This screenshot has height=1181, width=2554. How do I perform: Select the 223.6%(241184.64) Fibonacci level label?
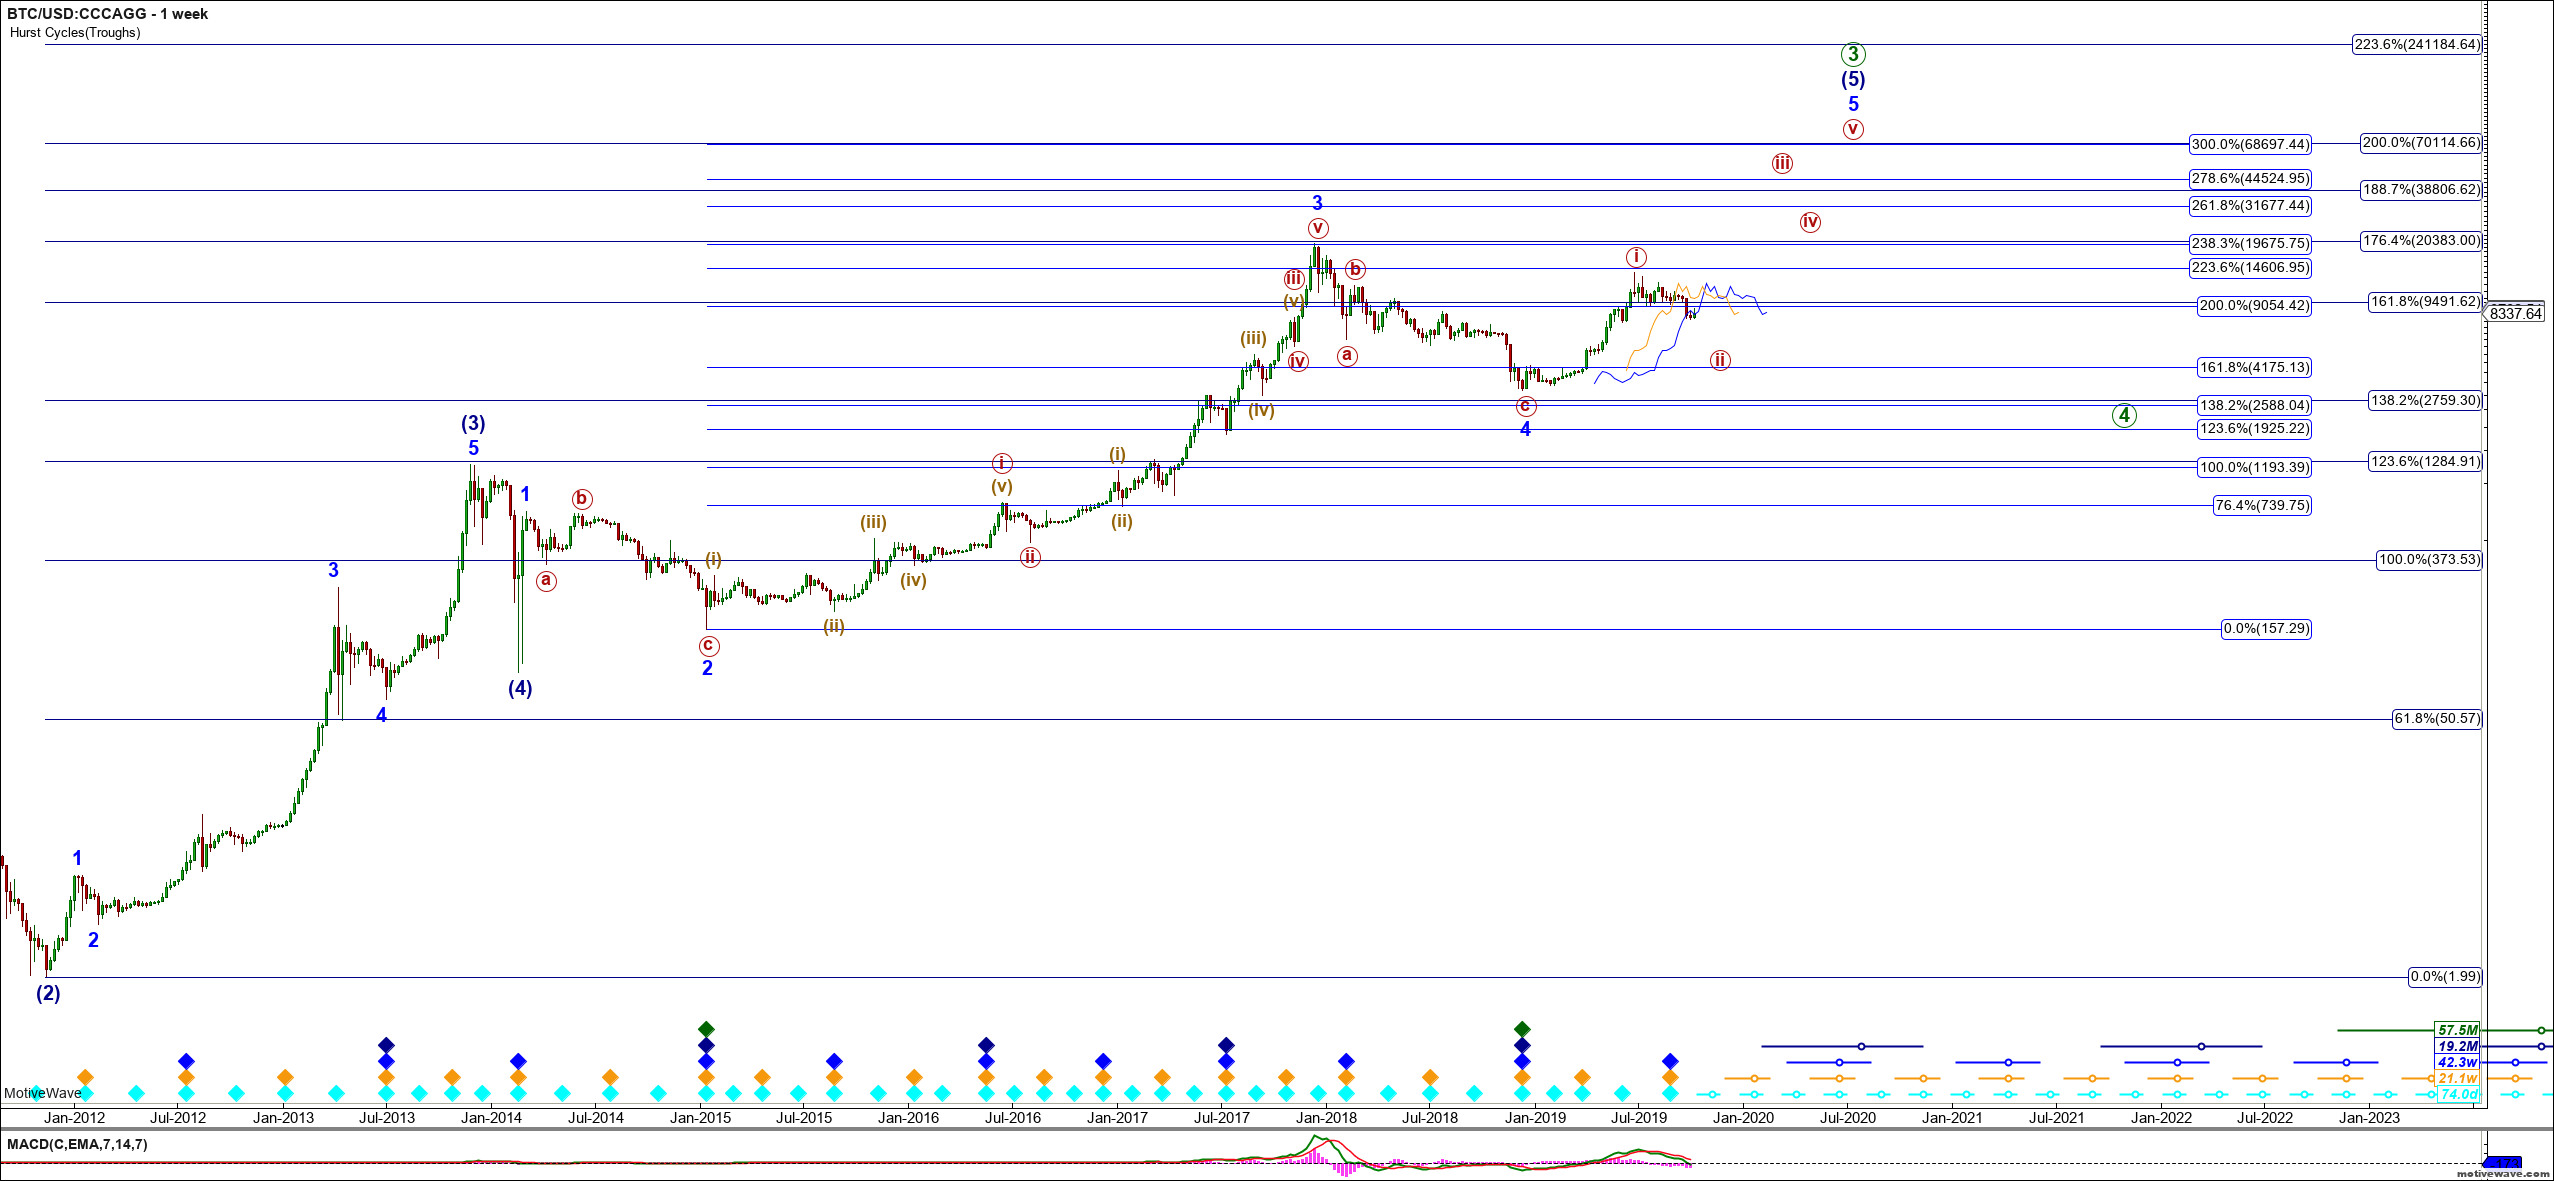(x=2416, y=44)
